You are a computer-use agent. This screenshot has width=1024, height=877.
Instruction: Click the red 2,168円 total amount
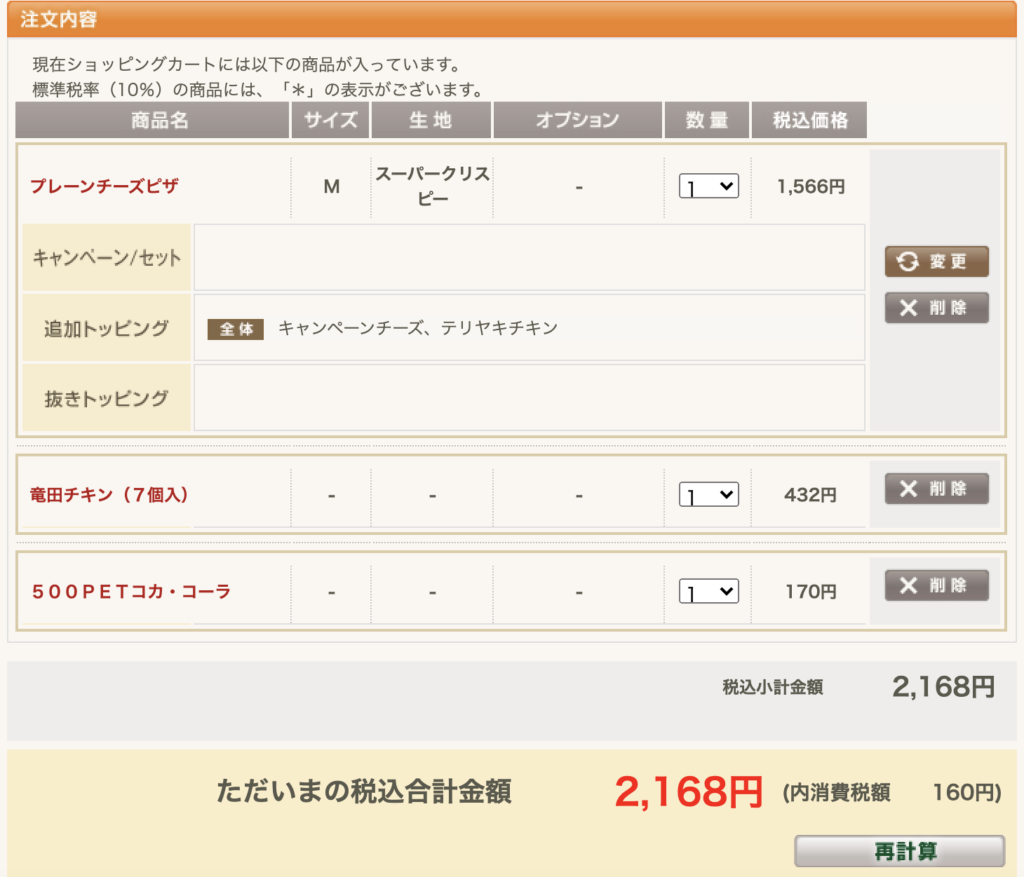click(x=688, y=792)
